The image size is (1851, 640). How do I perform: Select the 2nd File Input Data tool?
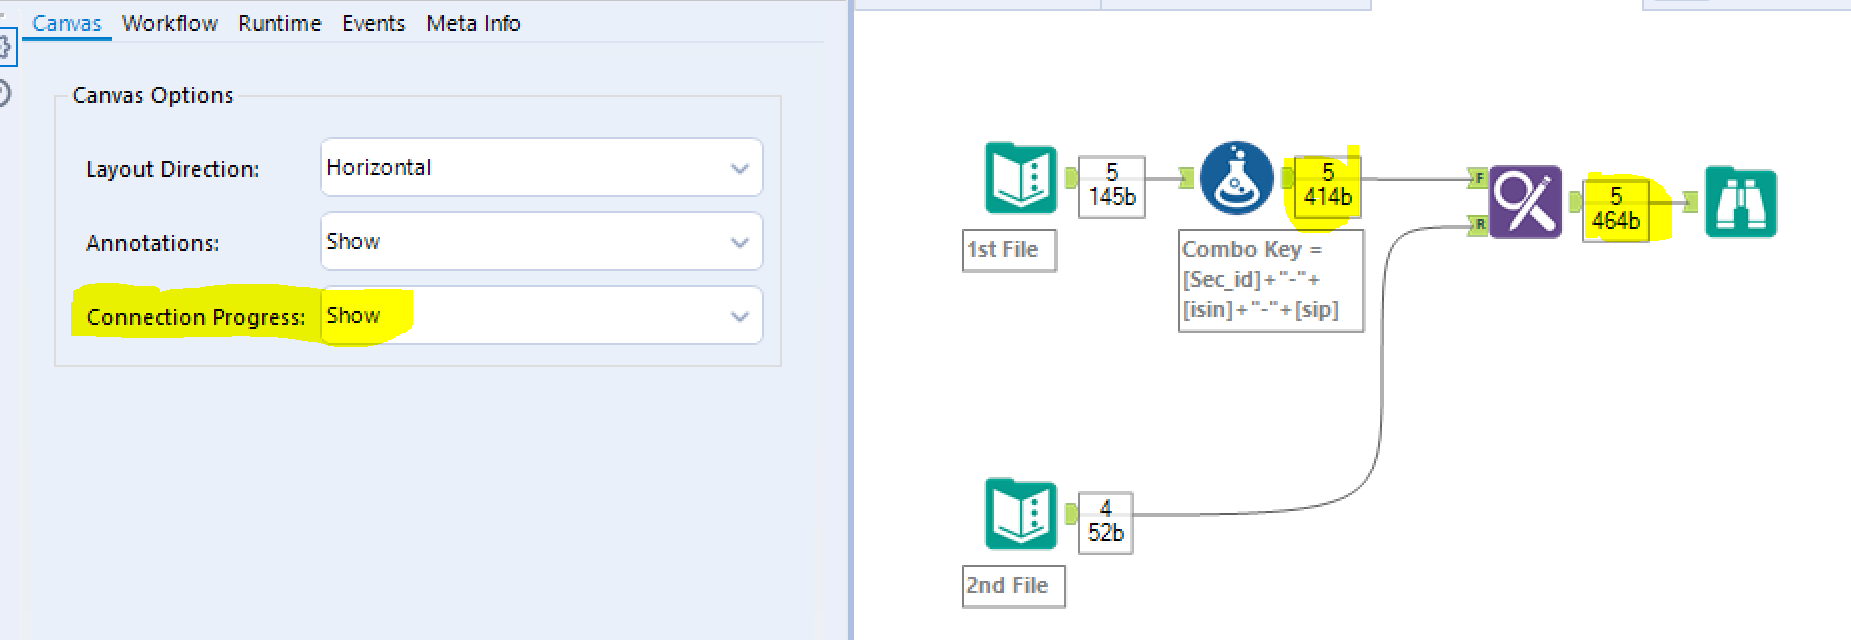point(1020,514)
